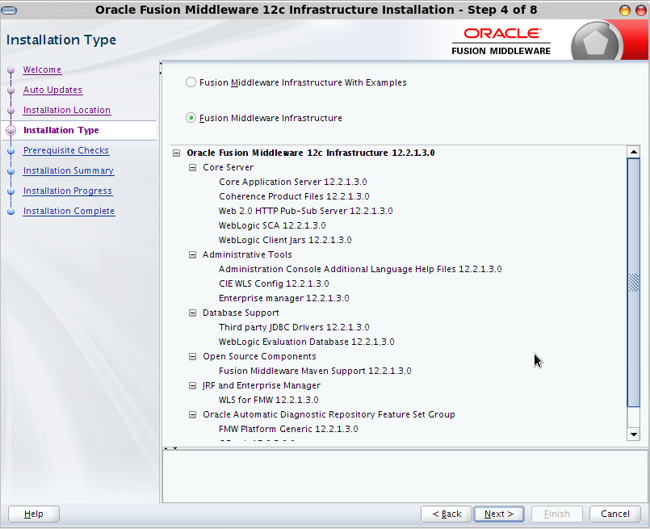
Task: Click the Oracle Fusion Middleware logo
Action: pos(501,41)
